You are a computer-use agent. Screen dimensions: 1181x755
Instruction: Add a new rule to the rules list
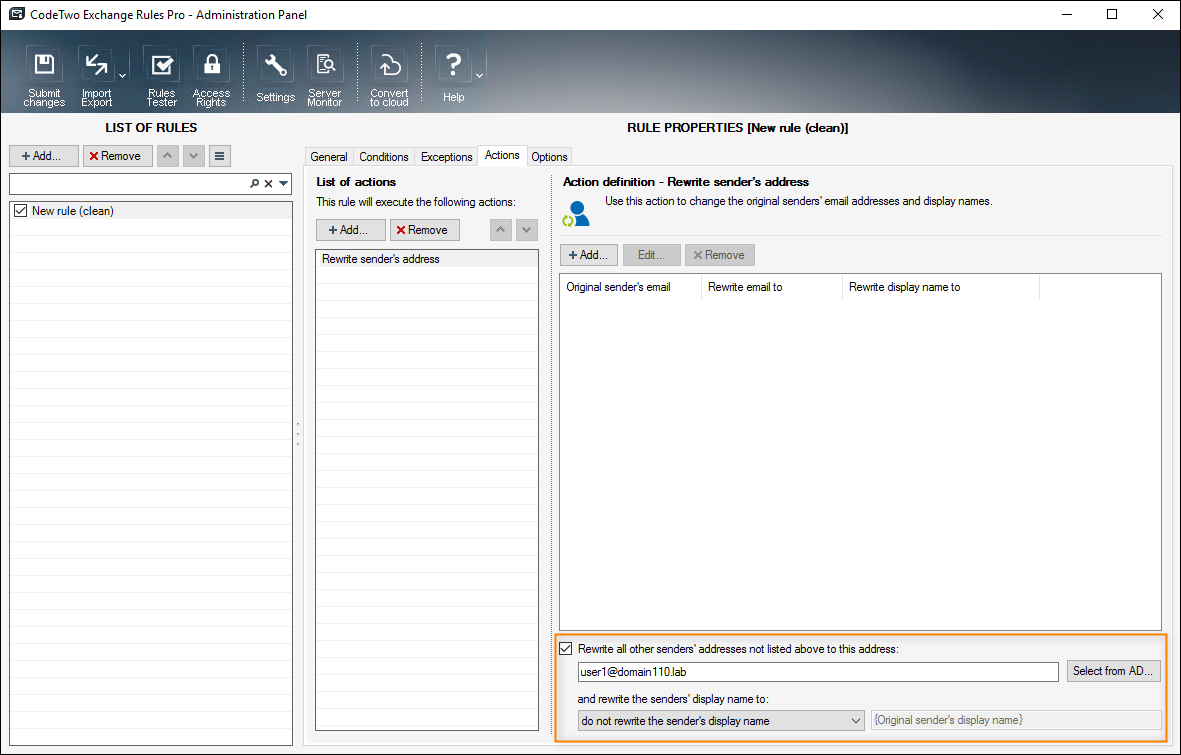point(44,156)
